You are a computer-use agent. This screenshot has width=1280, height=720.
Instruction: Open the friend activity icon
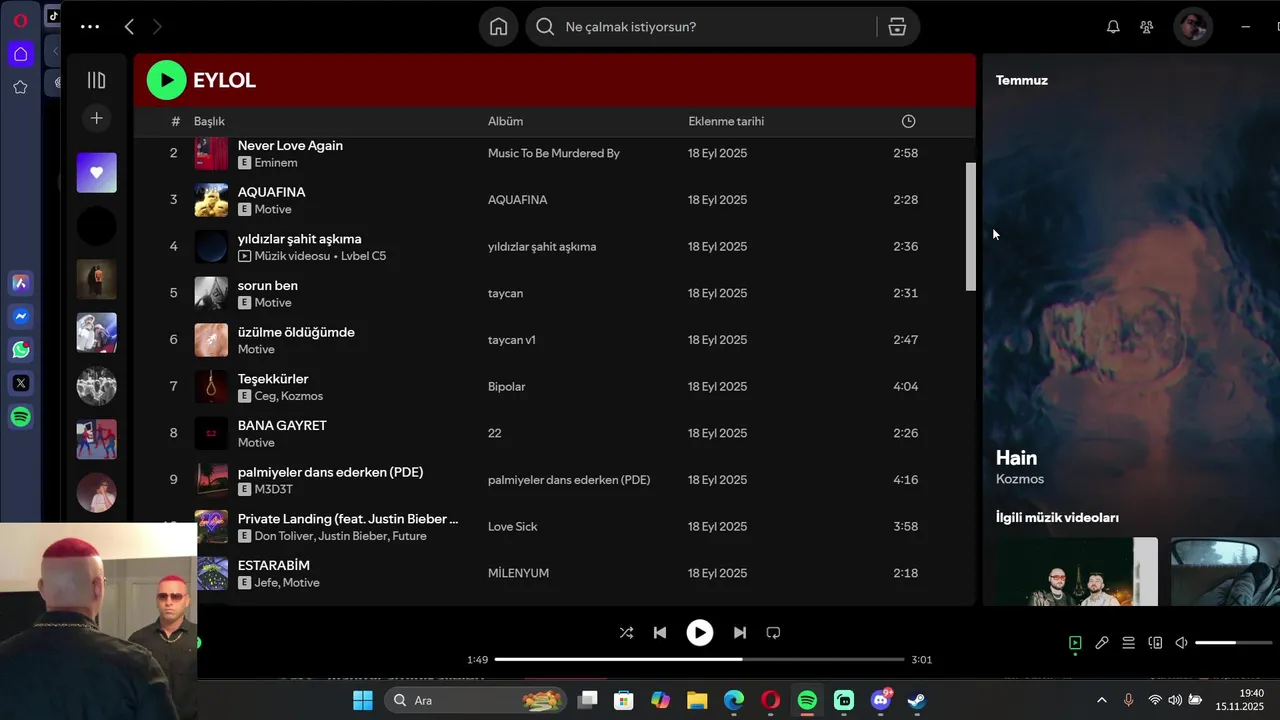pyautogui.click(x=1147, y=27)
